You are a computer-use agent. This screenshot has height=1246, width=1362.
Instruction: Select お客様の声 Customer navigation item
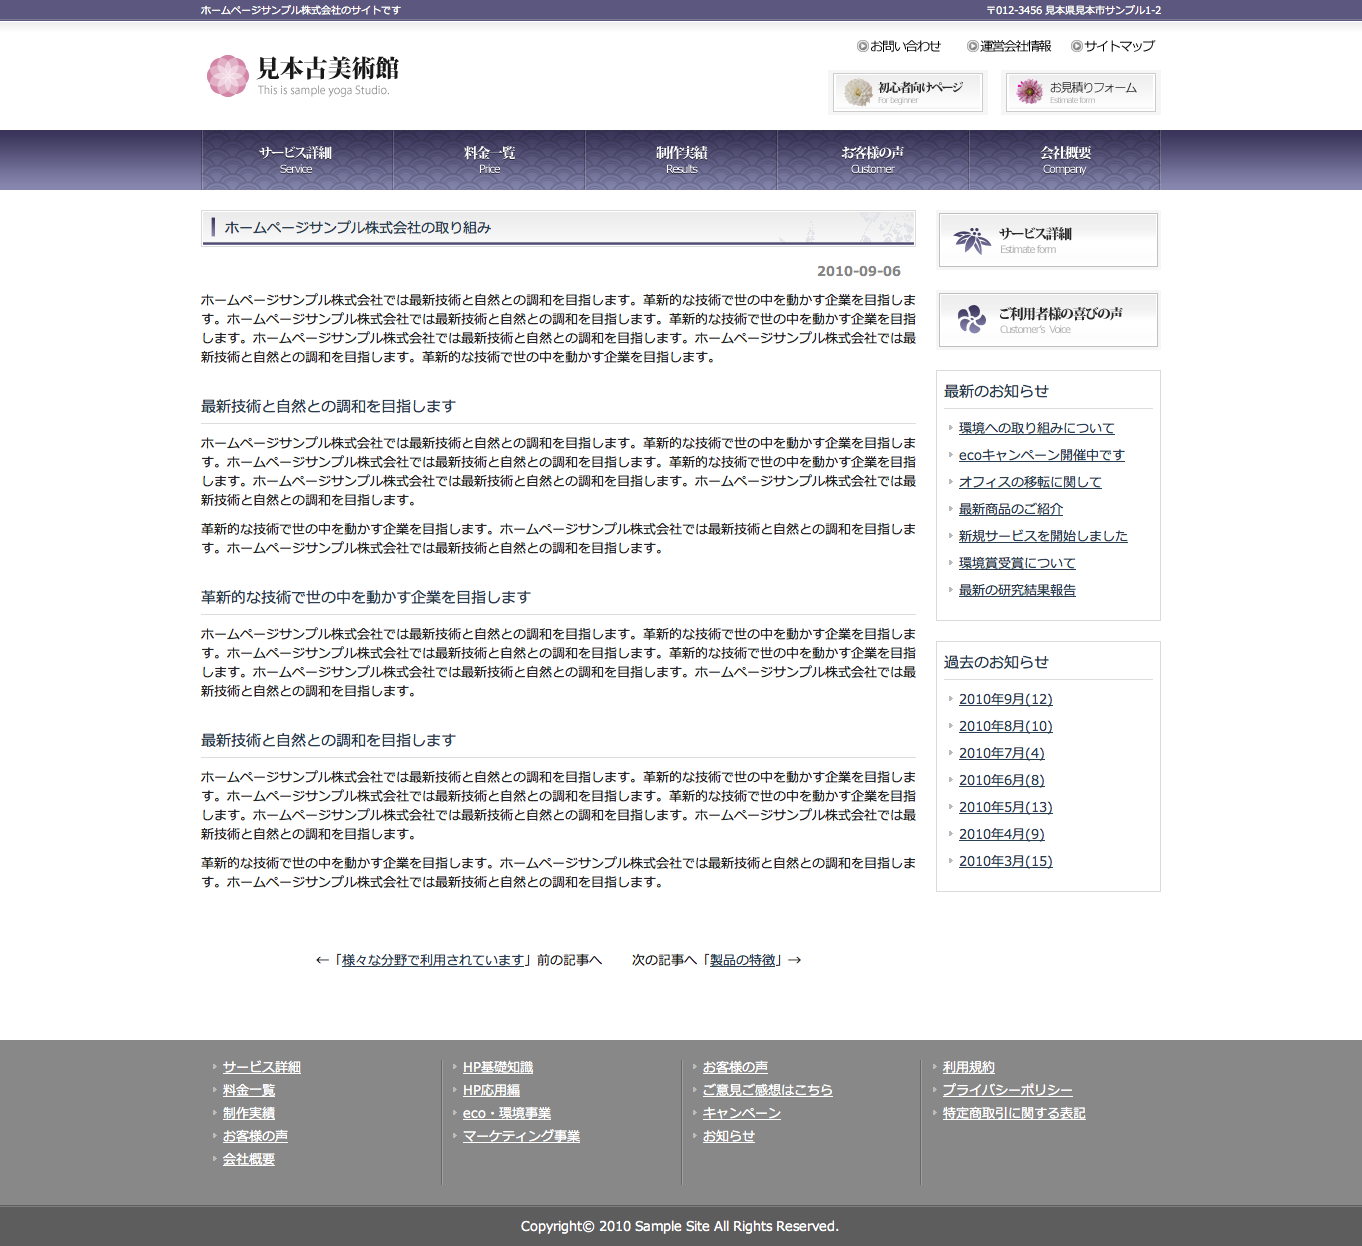pos(872,160)
